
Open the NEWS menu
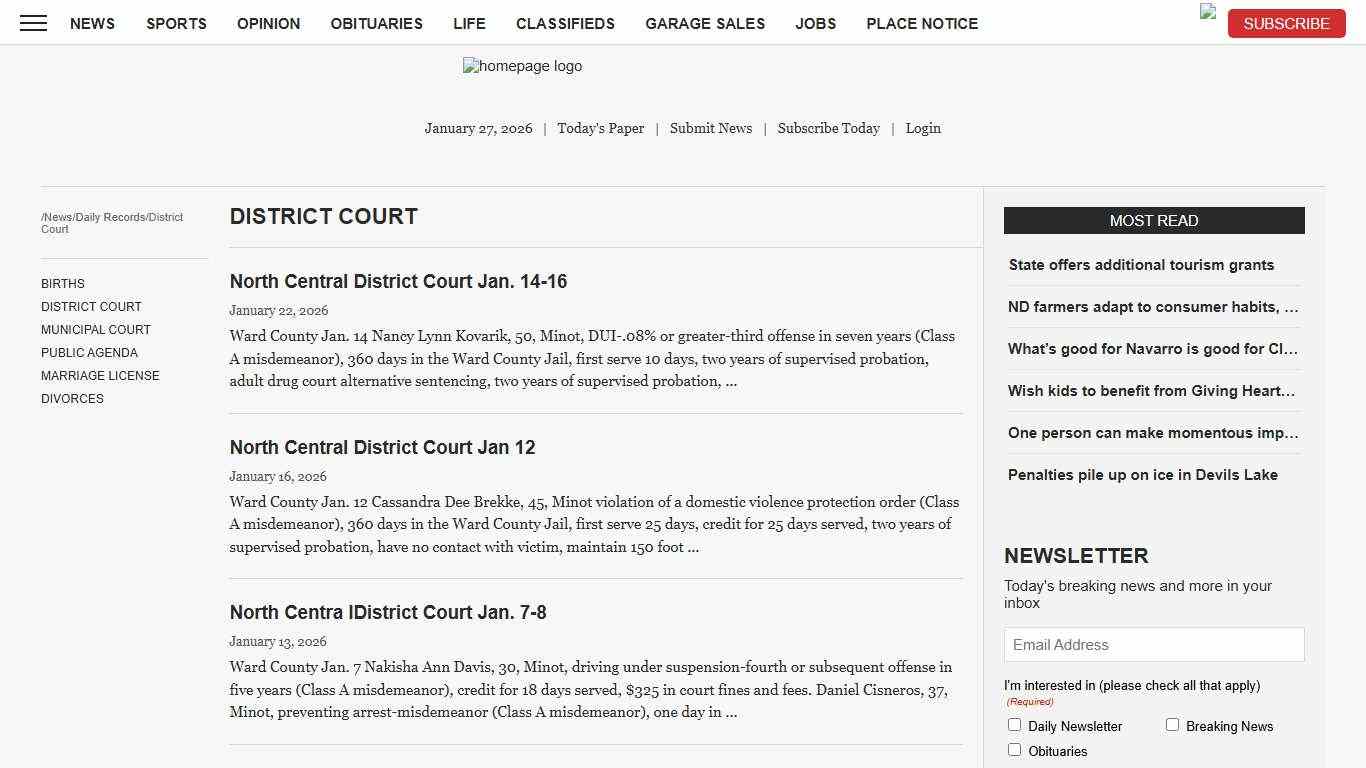tap(92, 23)
